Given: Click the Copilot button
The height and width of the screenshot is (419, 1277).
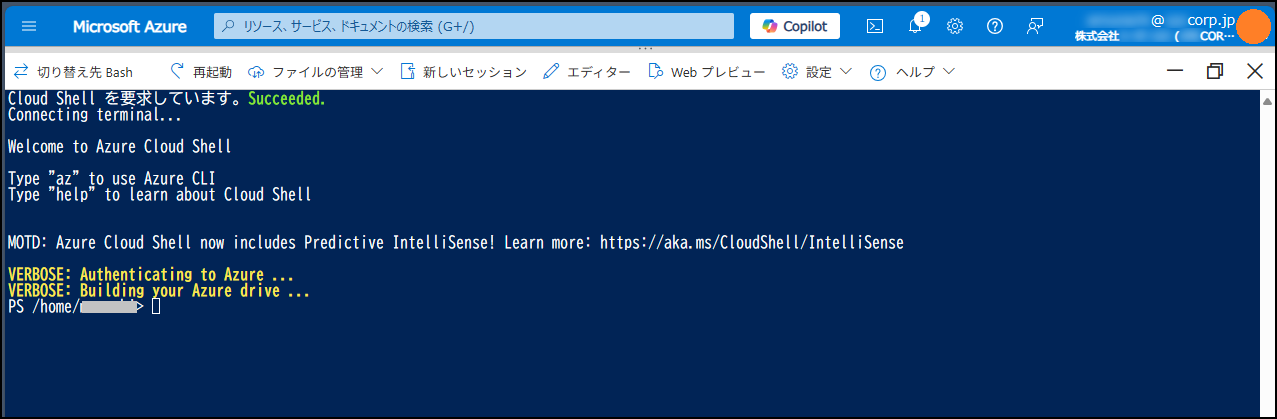Looking at the screenshot, I should pyautogui.click(x=795, y=26).
